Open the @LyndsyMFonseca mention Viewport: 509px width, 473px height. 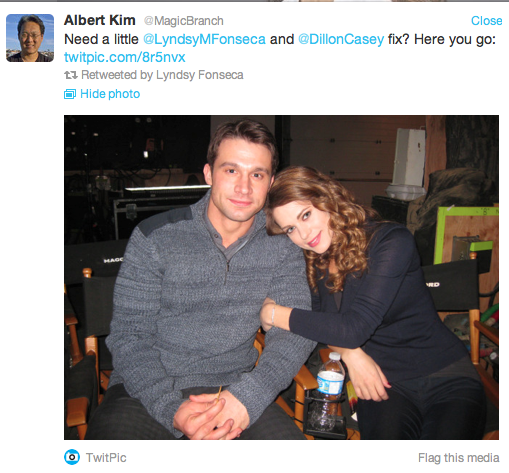pos(204,39)
